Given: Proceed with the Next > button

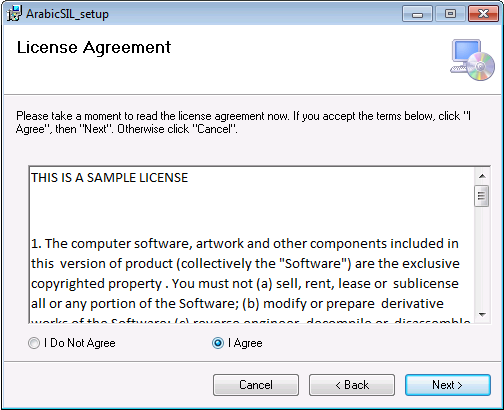Looking at the screenshot, I should pyautogui.click(x=448, y=385).
